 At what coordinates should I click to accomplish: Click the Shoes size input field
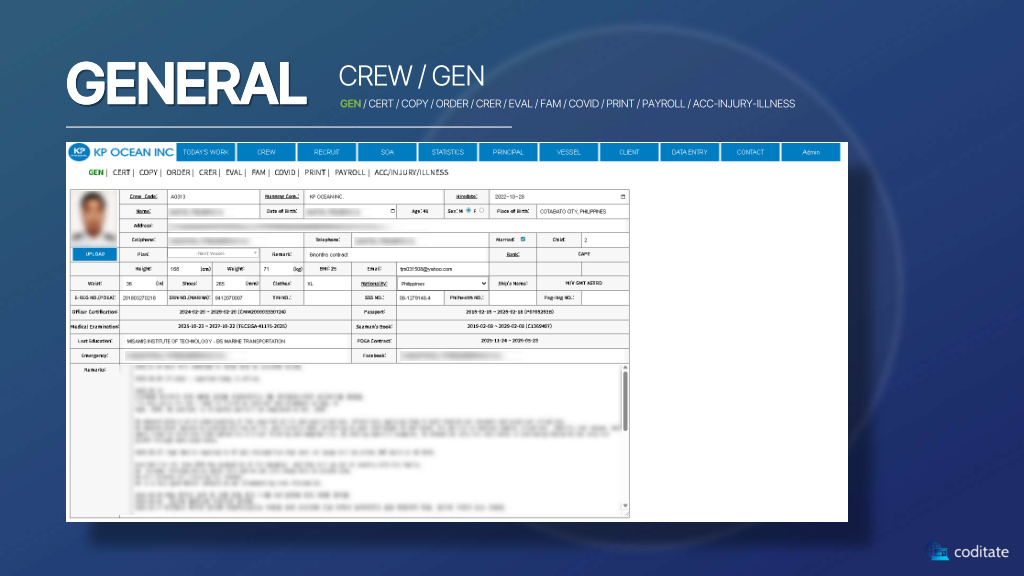[229, 283]
